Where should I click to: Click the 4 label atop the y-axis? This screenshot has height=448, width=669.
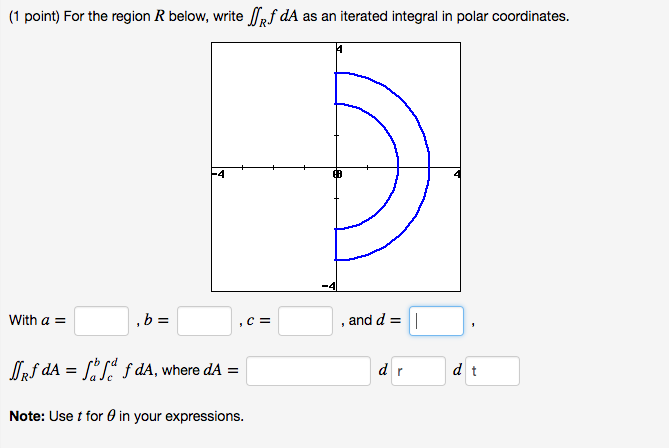(x=339, y=49)
